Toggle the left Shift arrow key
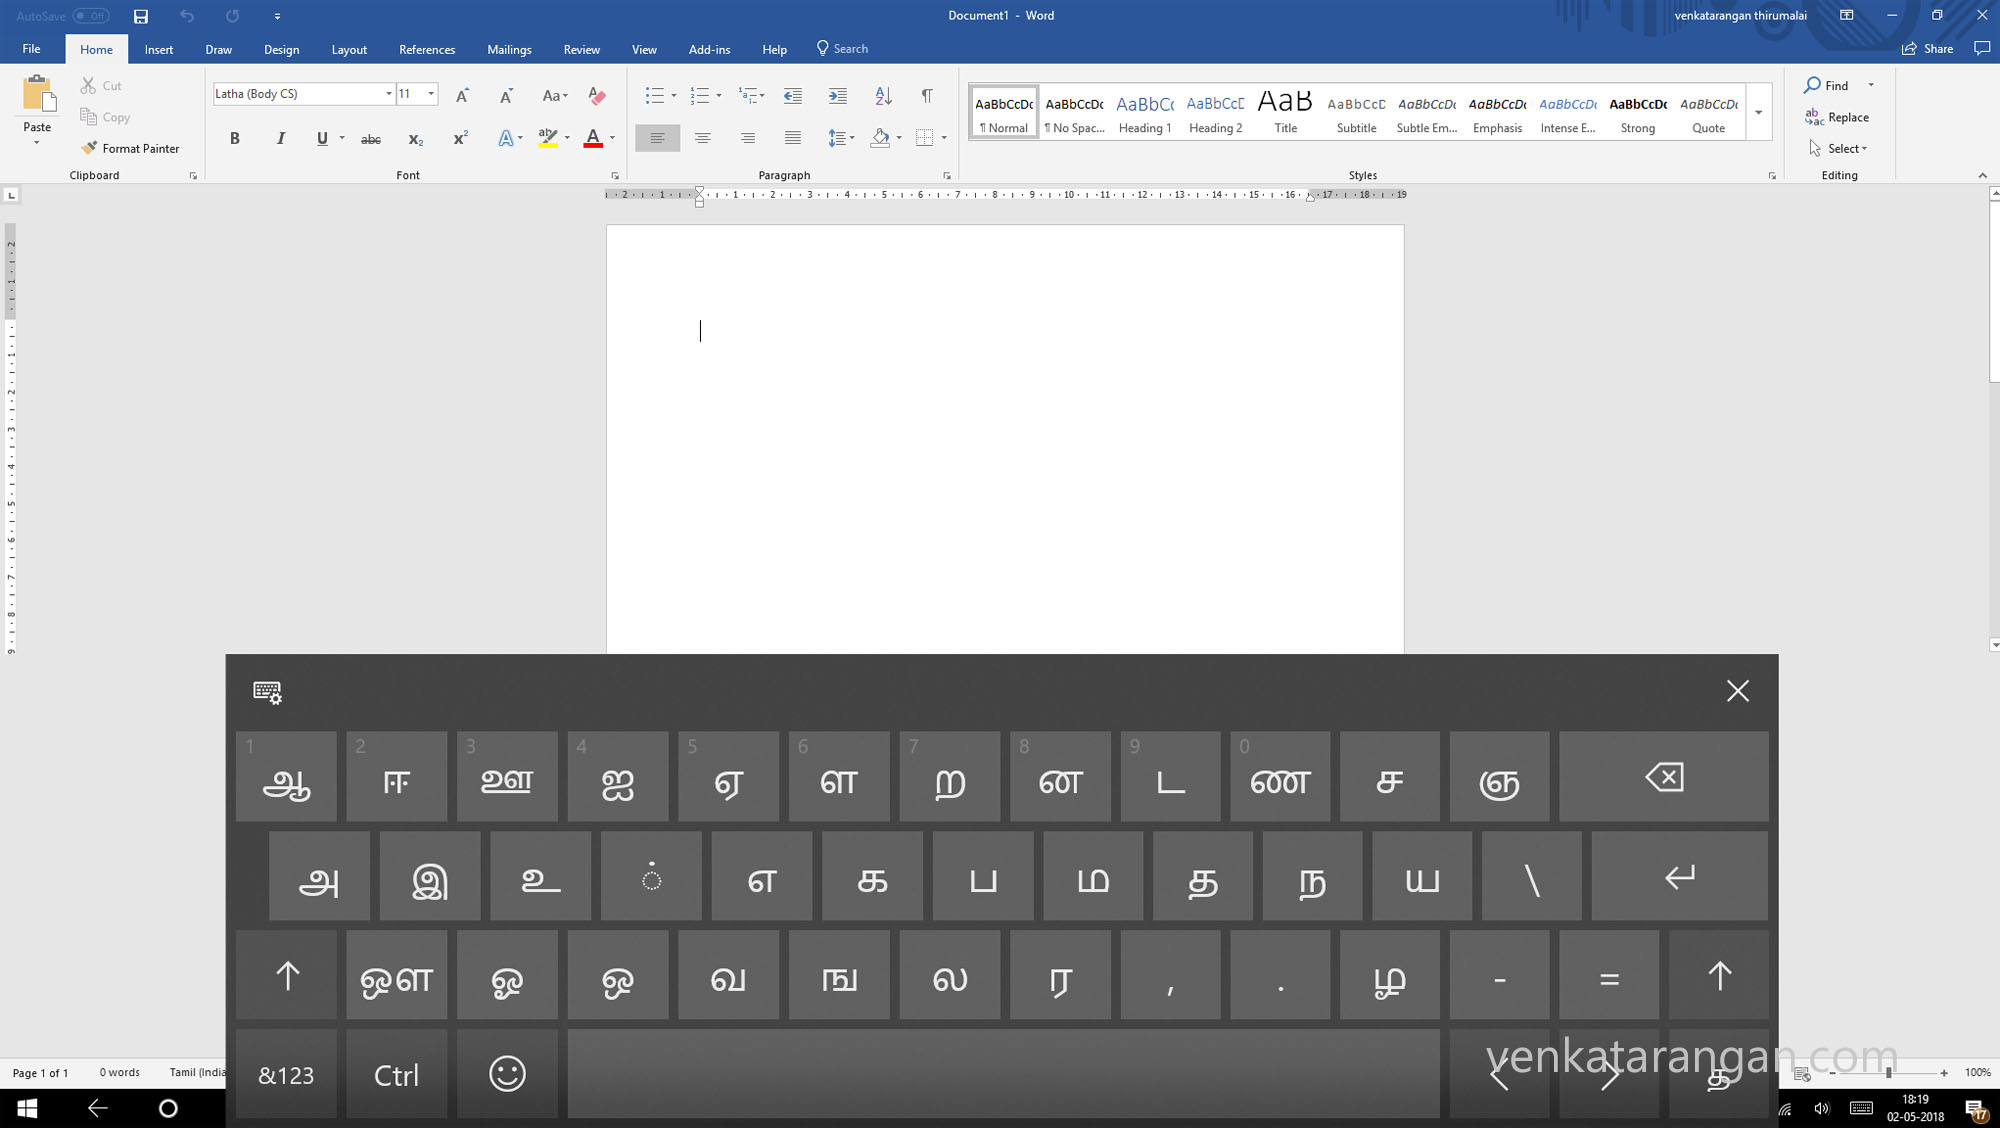Viewport: 2000px width, 1128px height. coord(287,975)
